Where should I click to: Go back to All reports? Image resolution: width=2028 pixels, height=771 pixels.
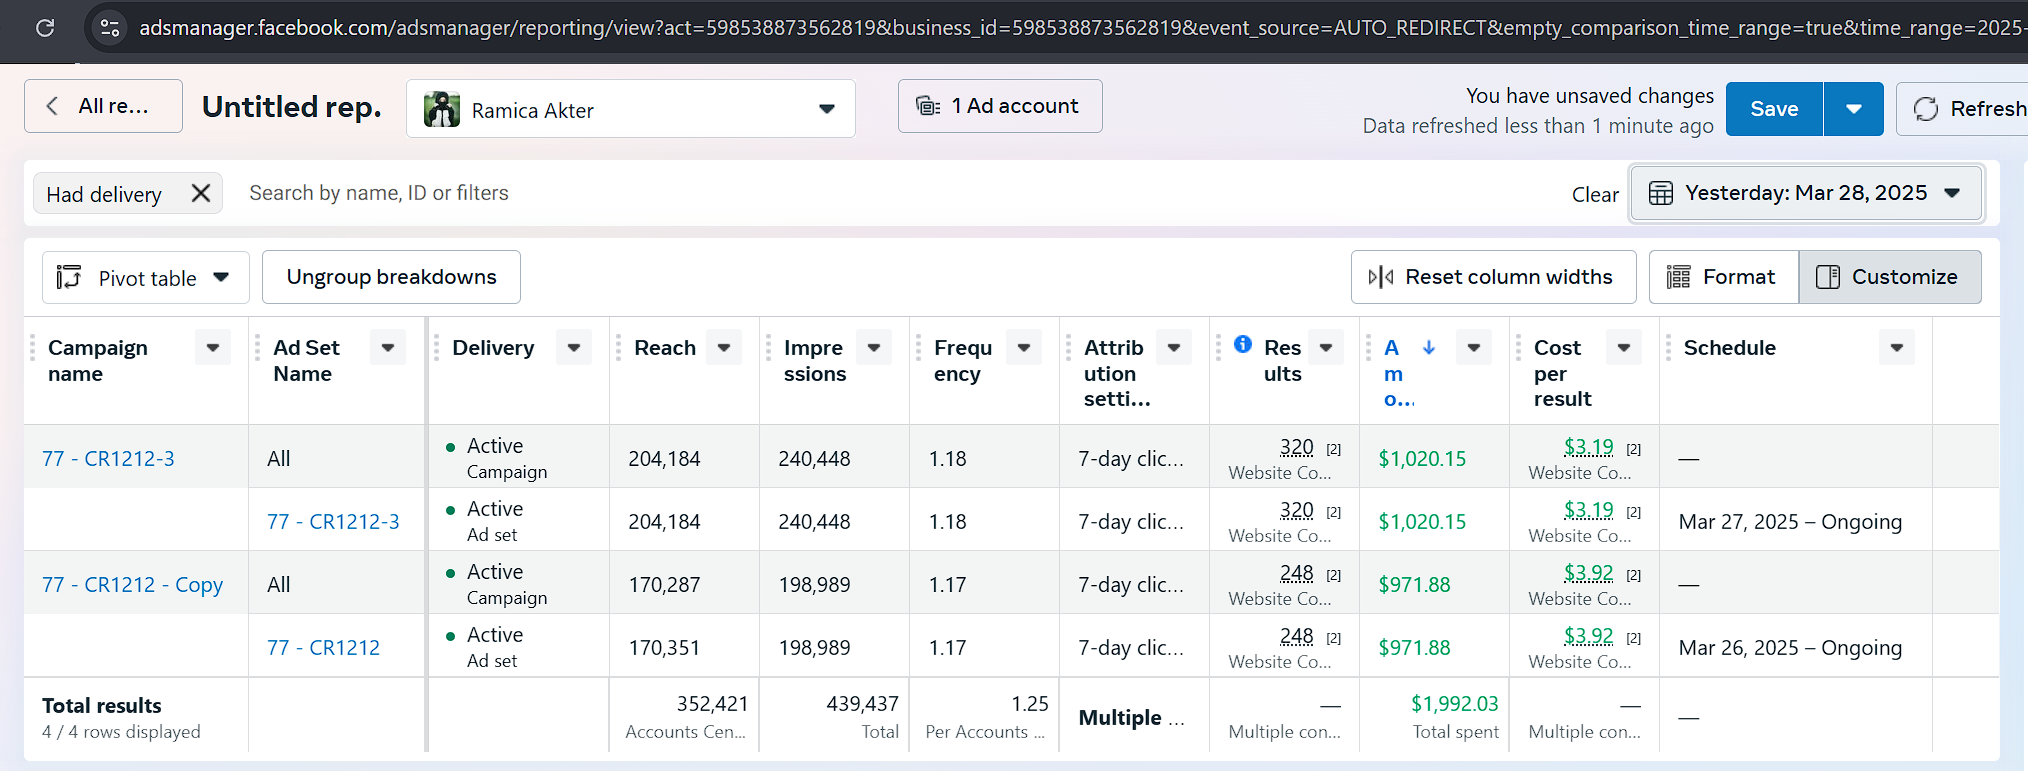point(103,106)
